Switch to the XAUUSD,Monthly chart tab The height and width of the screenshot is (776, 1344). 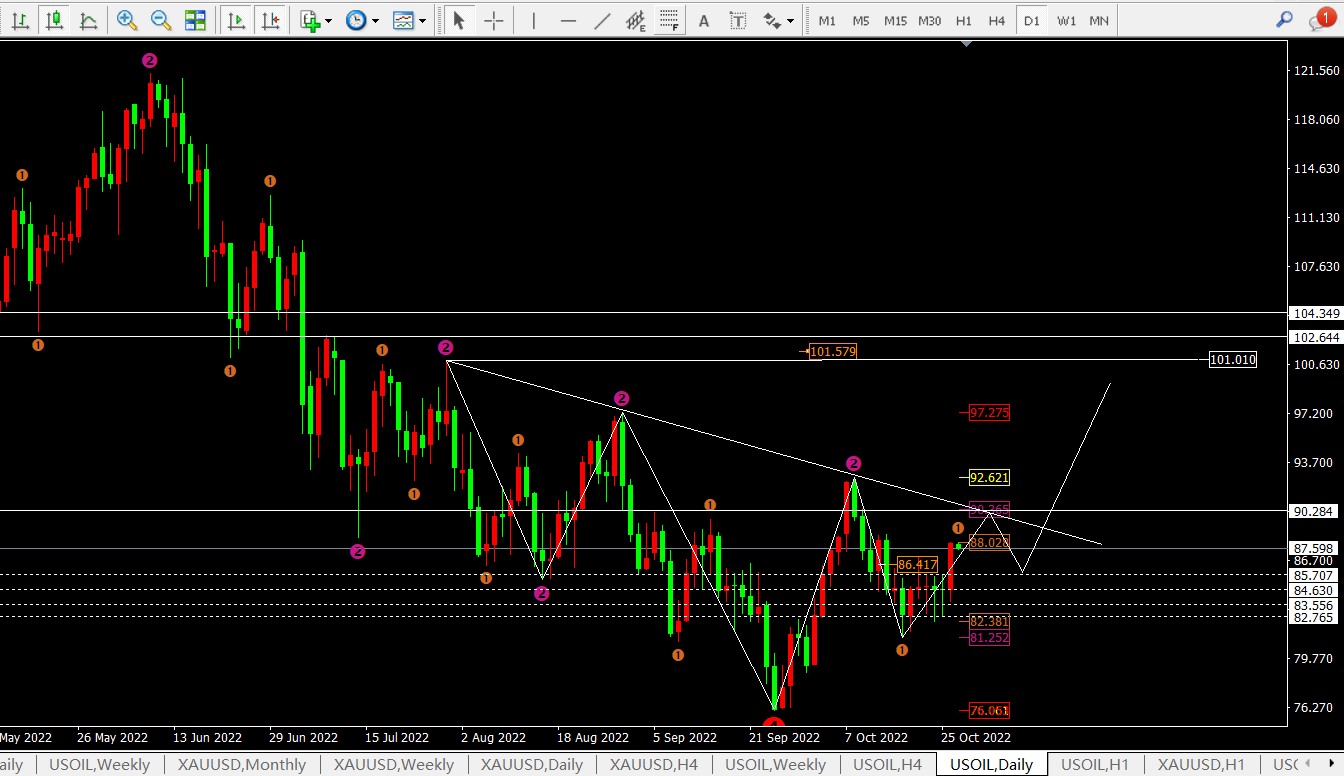pos(241,765)
